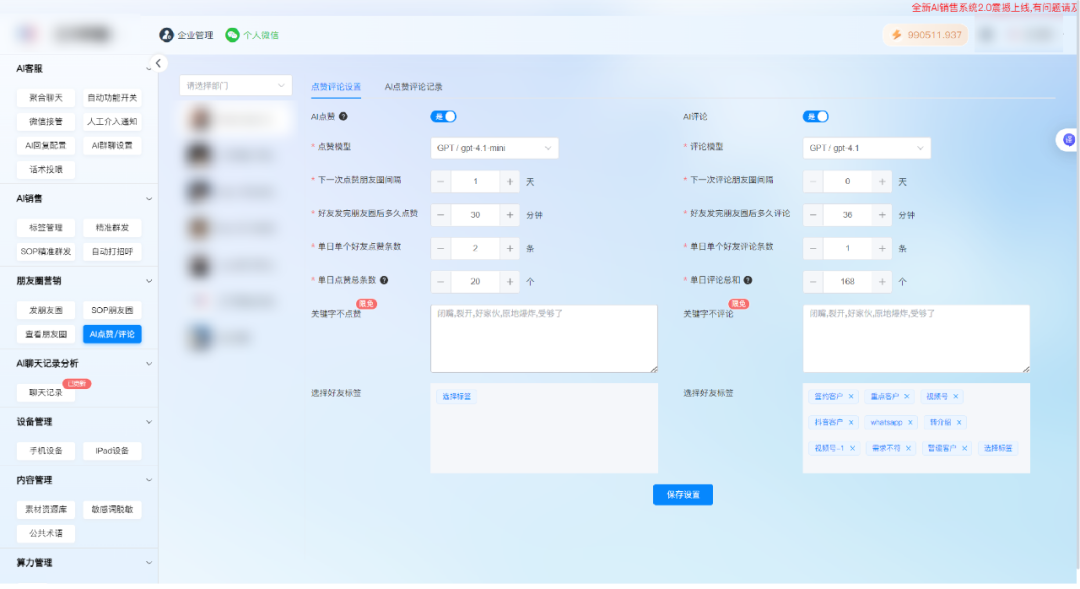Remove the 重点客户 tag

pyautogui.click(x=907, y=397)
